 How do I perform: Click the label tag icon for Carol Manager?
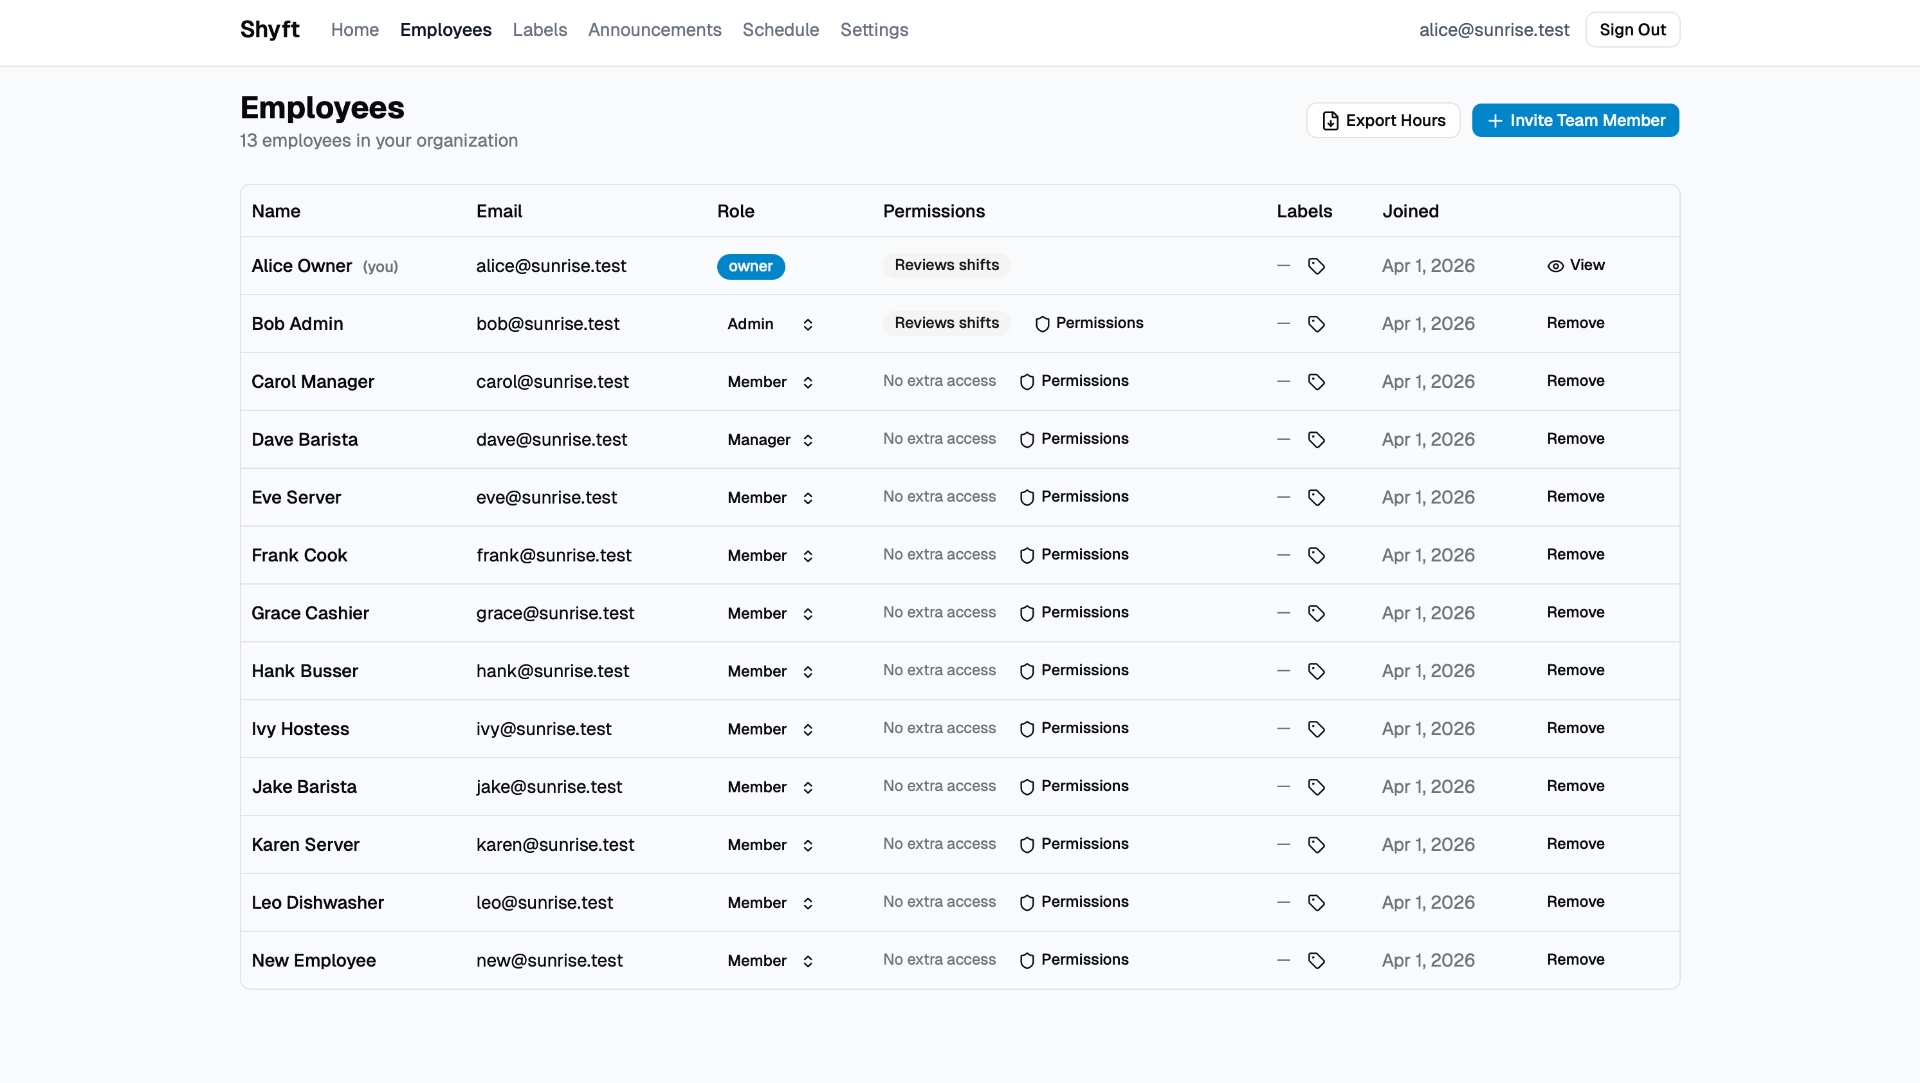pyautogui.click(x=1316, y=382)
